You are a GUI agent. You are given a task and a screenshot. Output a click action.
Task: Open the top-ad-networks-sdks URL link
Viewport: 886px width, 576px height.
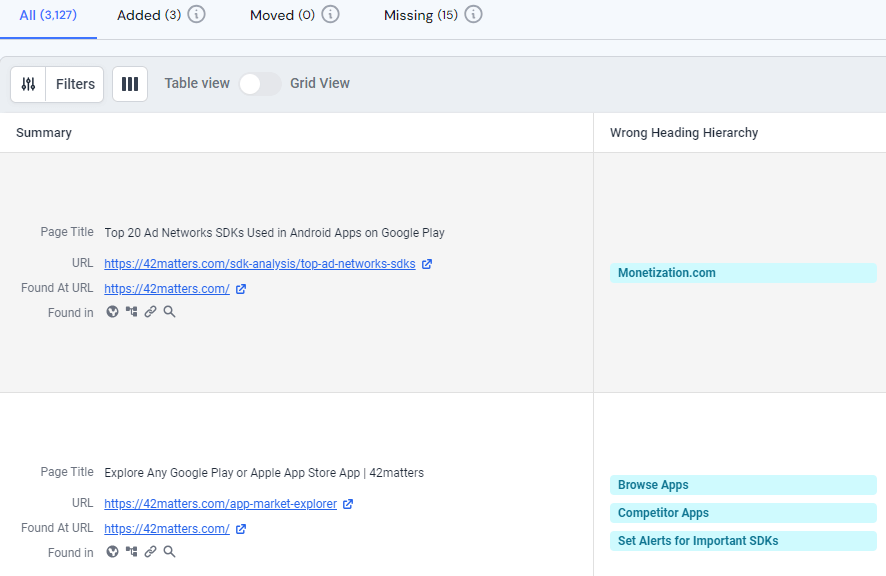[x=259, y=264]
